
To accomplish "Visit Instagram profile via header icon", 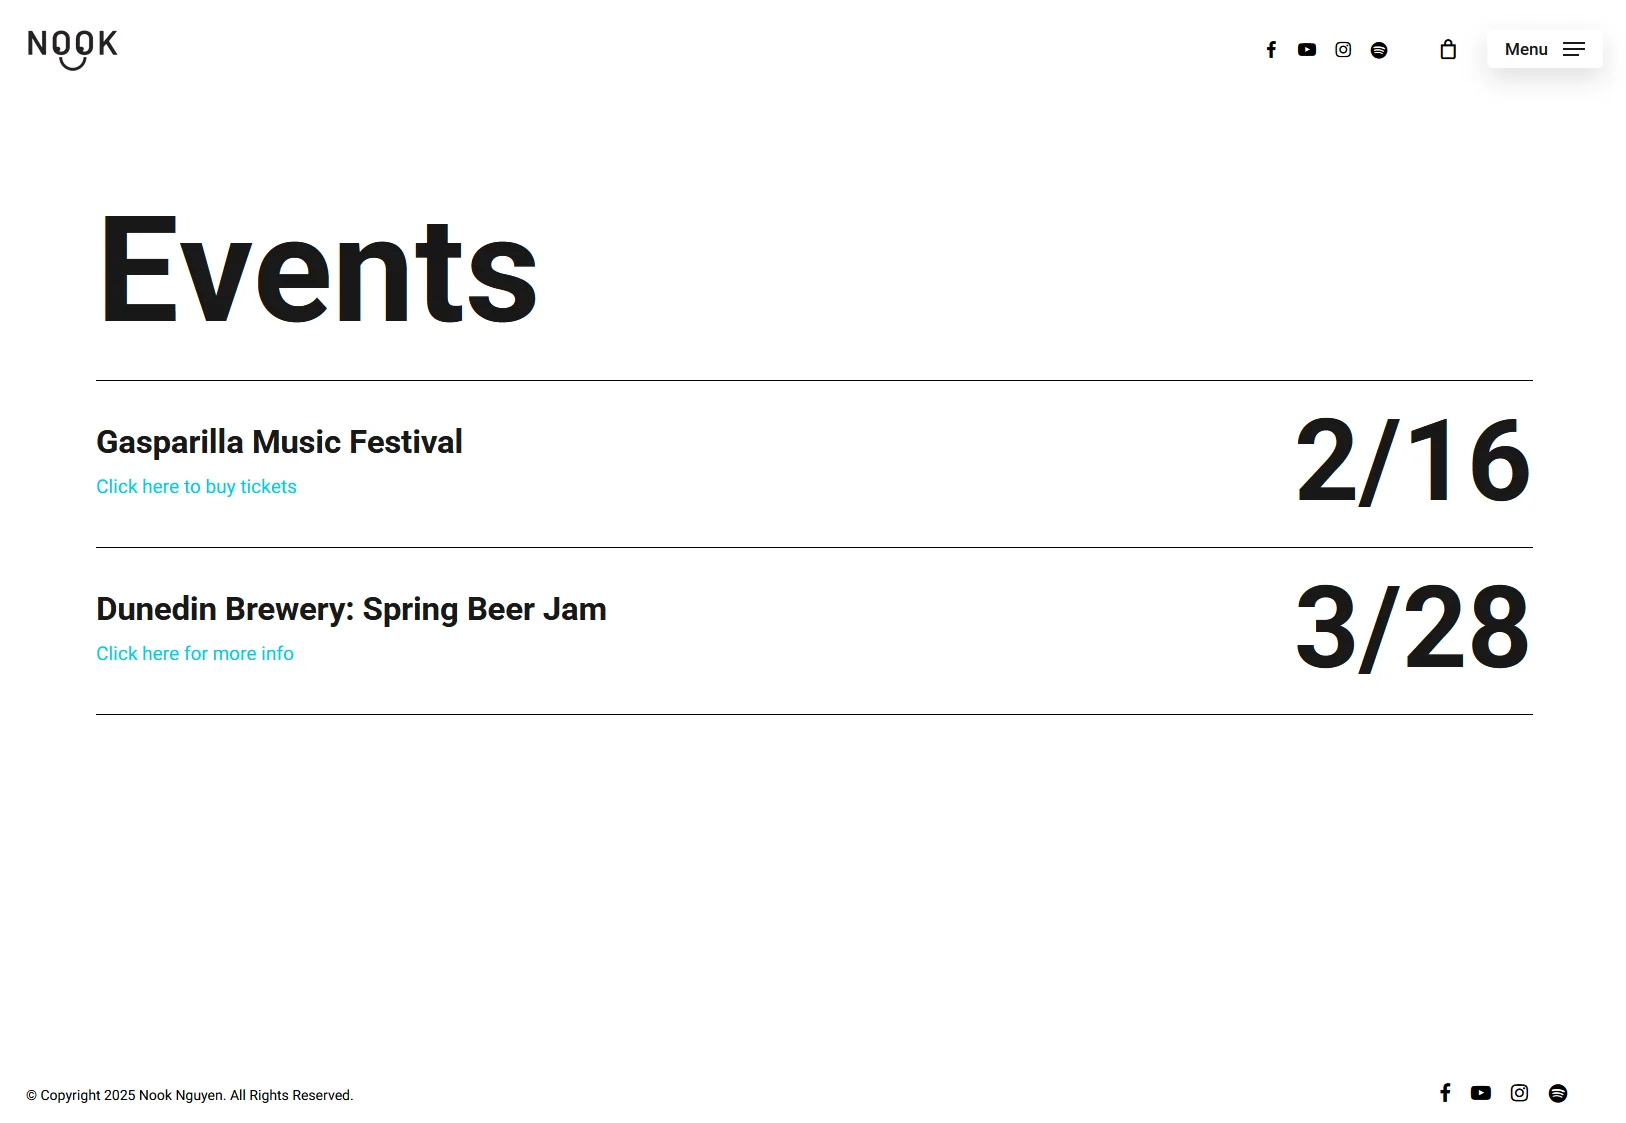I will tap(1343, 50).
